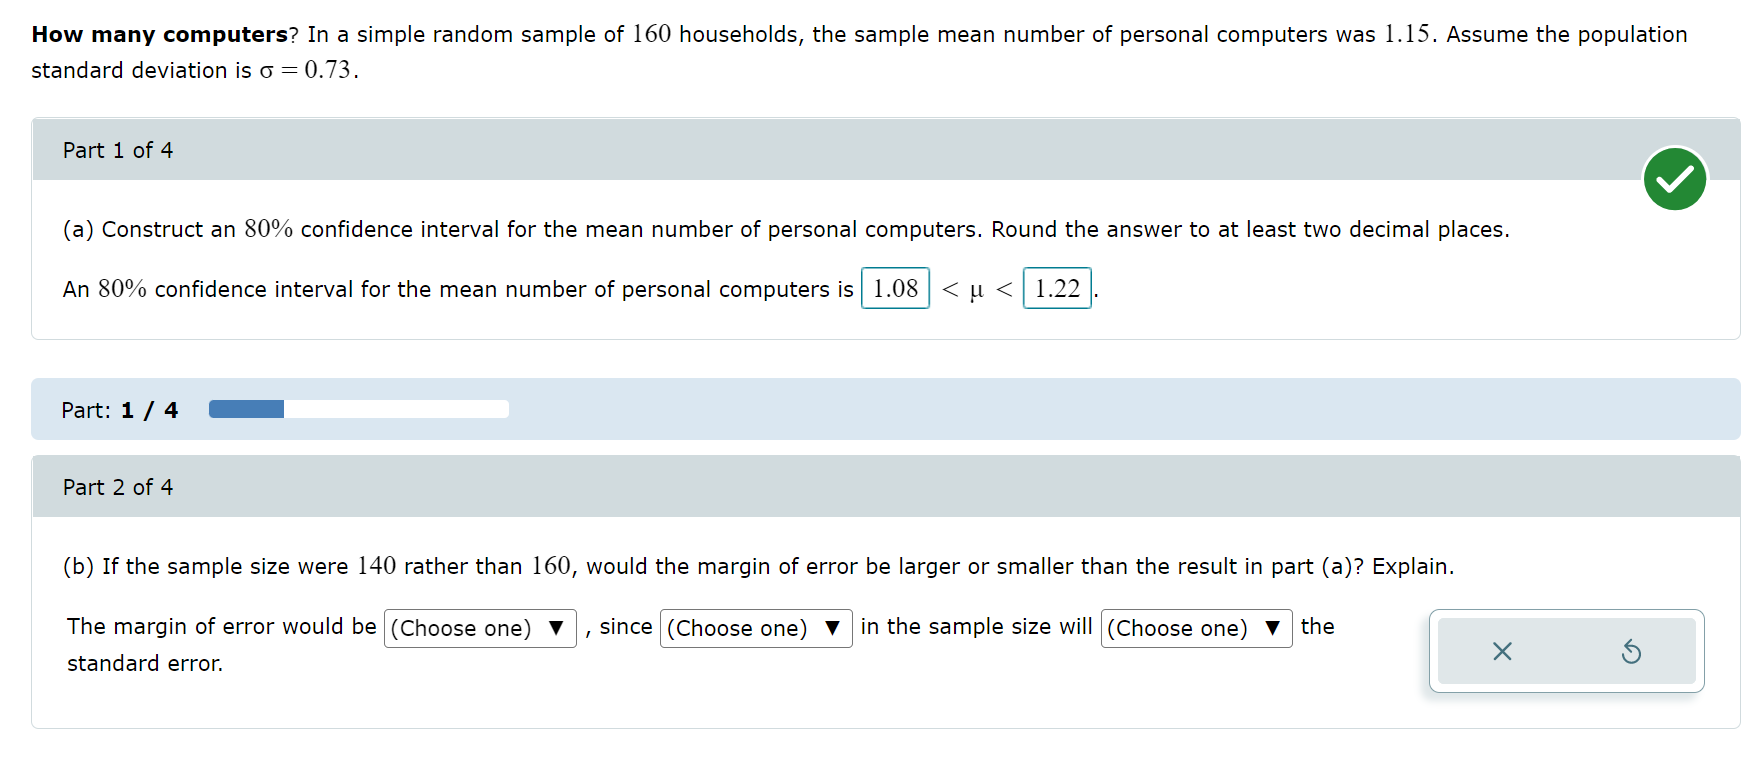The image size is (1764, 778).
Task: Open the first 'Choose one' dropdown
Action: 480,628
